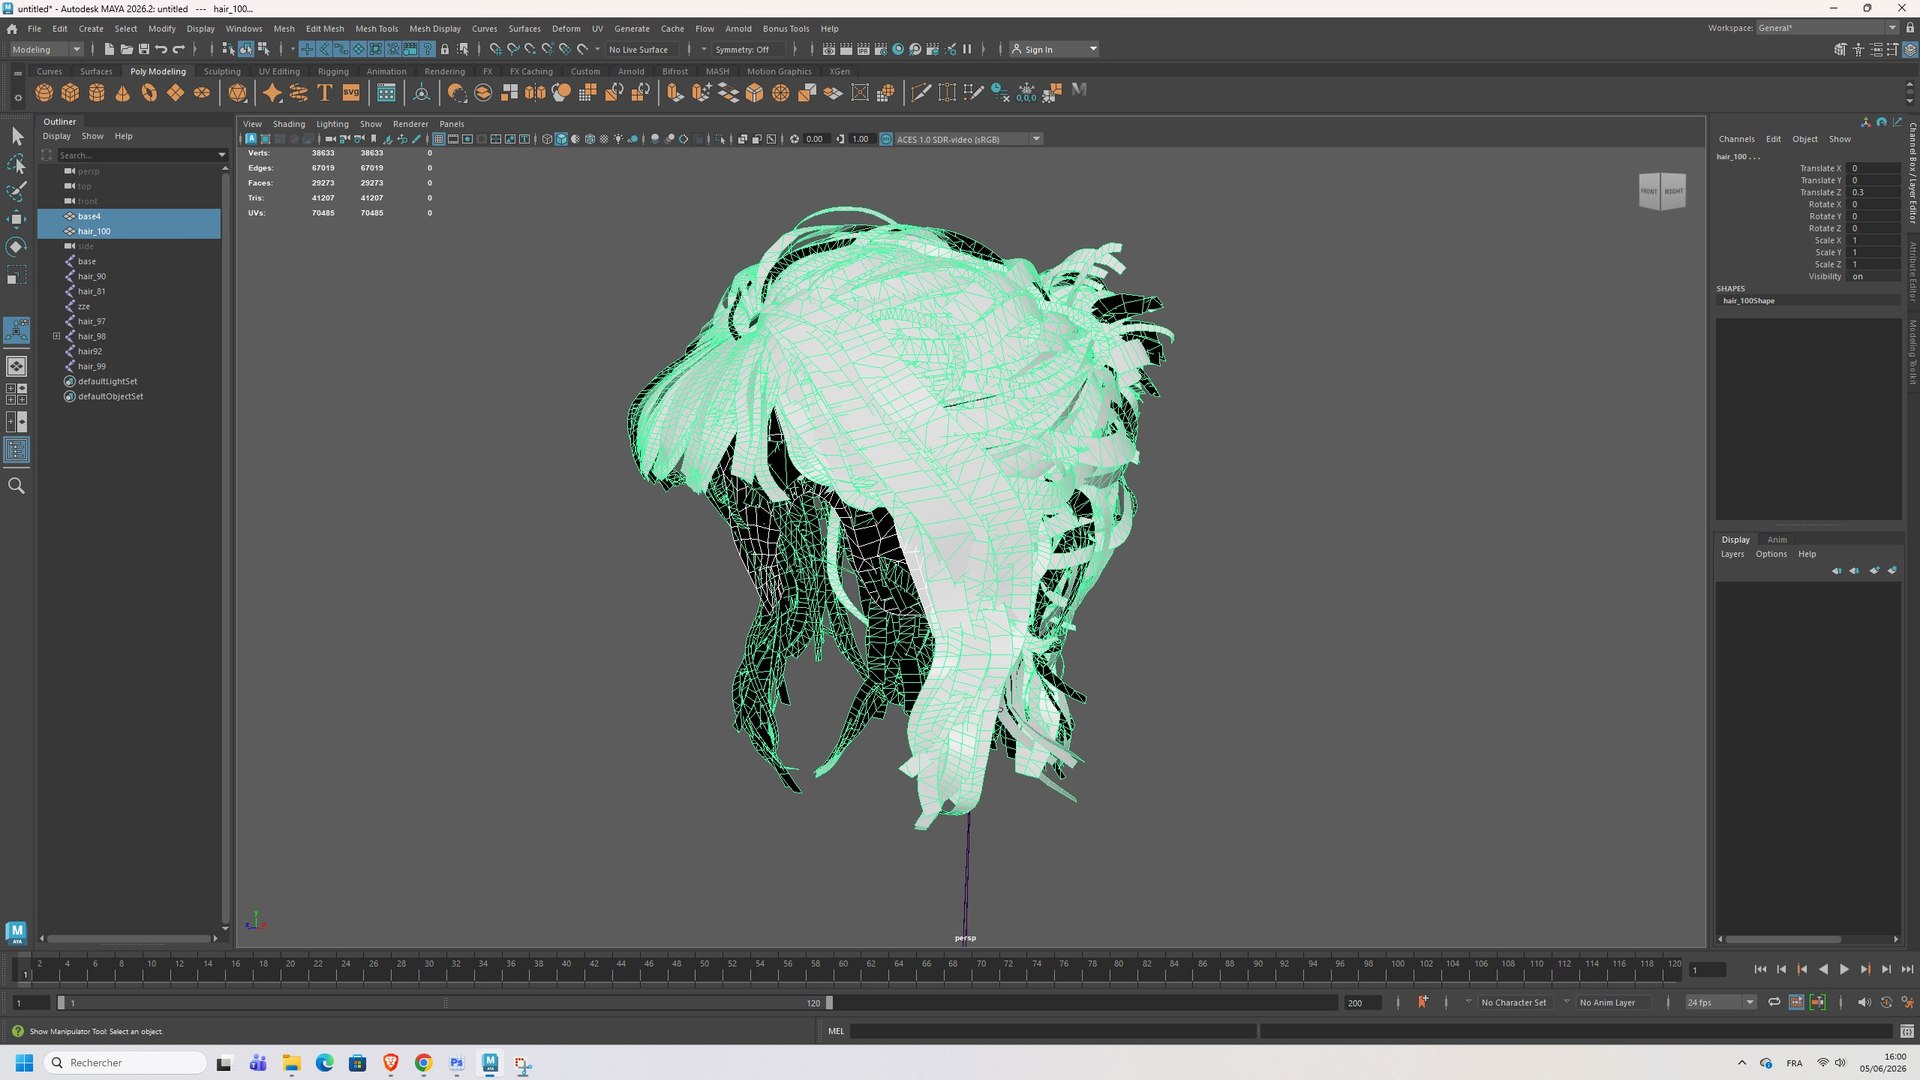
Task: Expand the hair_98 node in Outliner
Action: (x=57, y=336)
